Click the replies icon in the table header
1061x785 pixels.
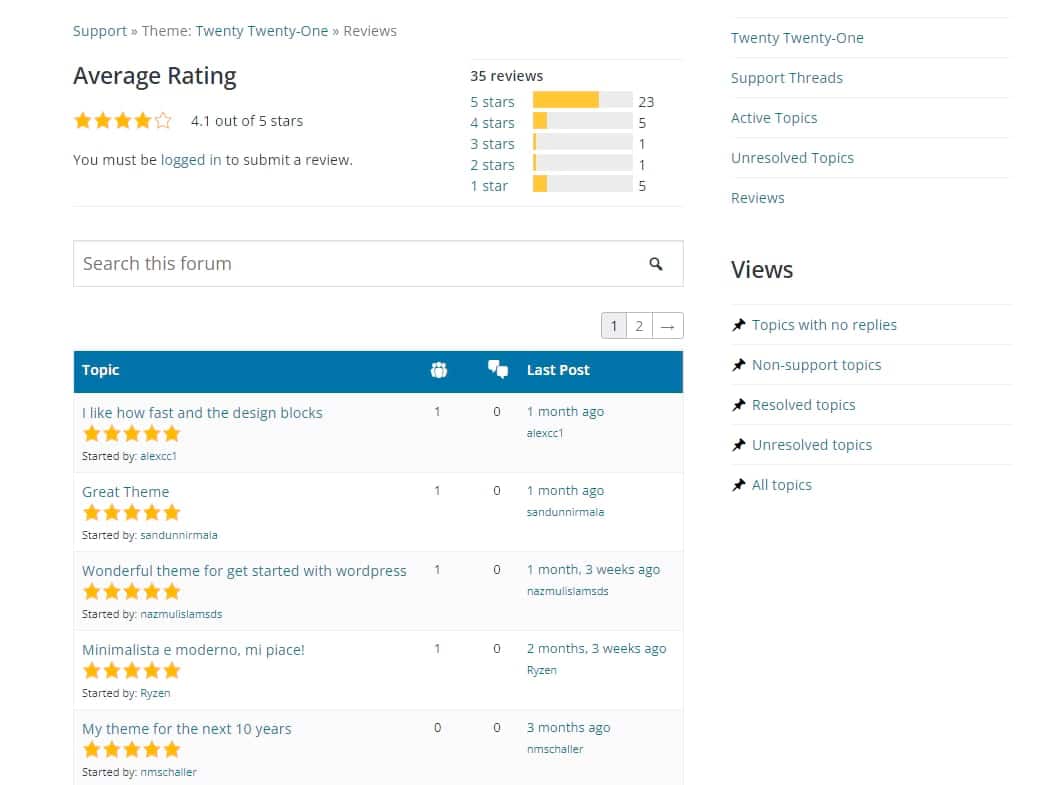coord(497,369)
